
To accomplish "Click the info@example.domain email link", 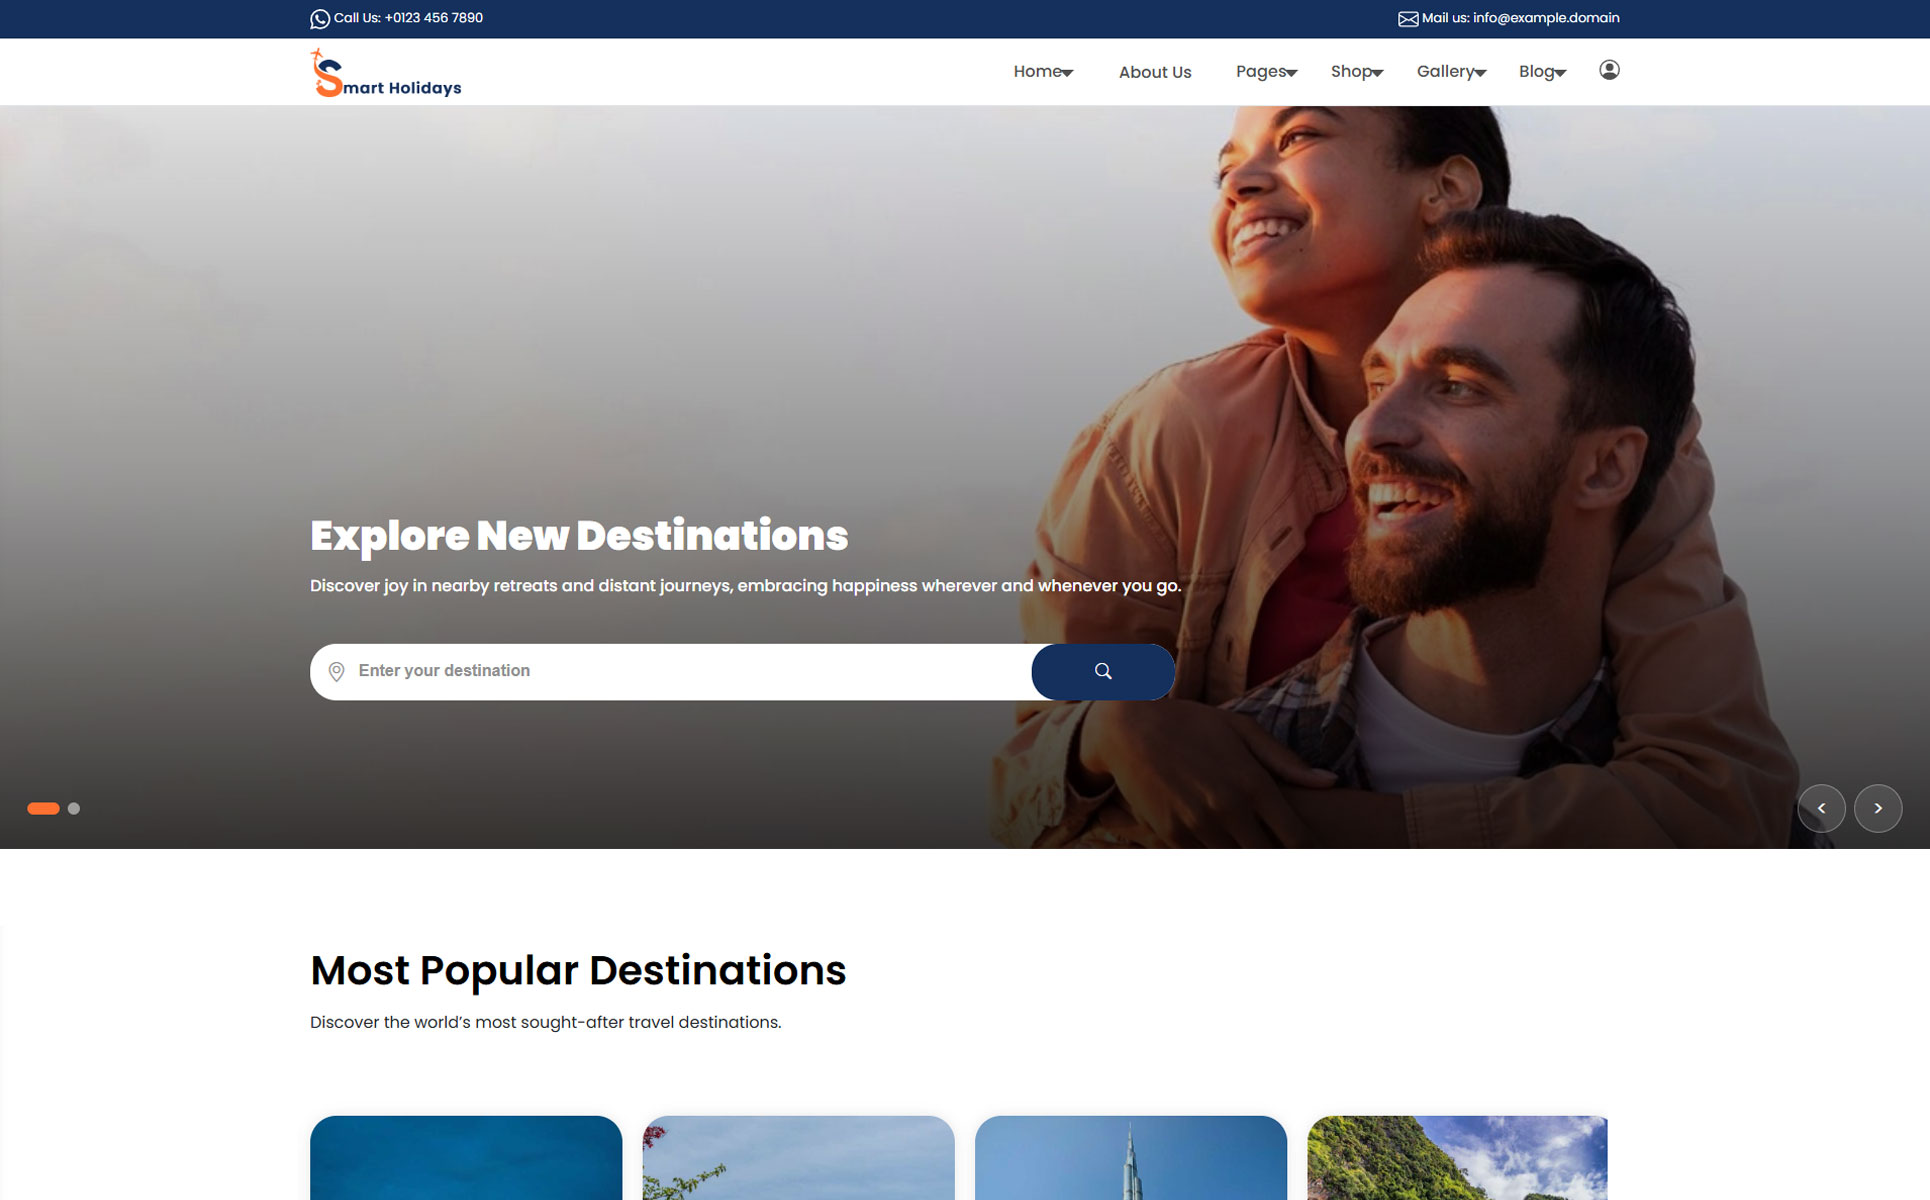I will coord(1545,18).
